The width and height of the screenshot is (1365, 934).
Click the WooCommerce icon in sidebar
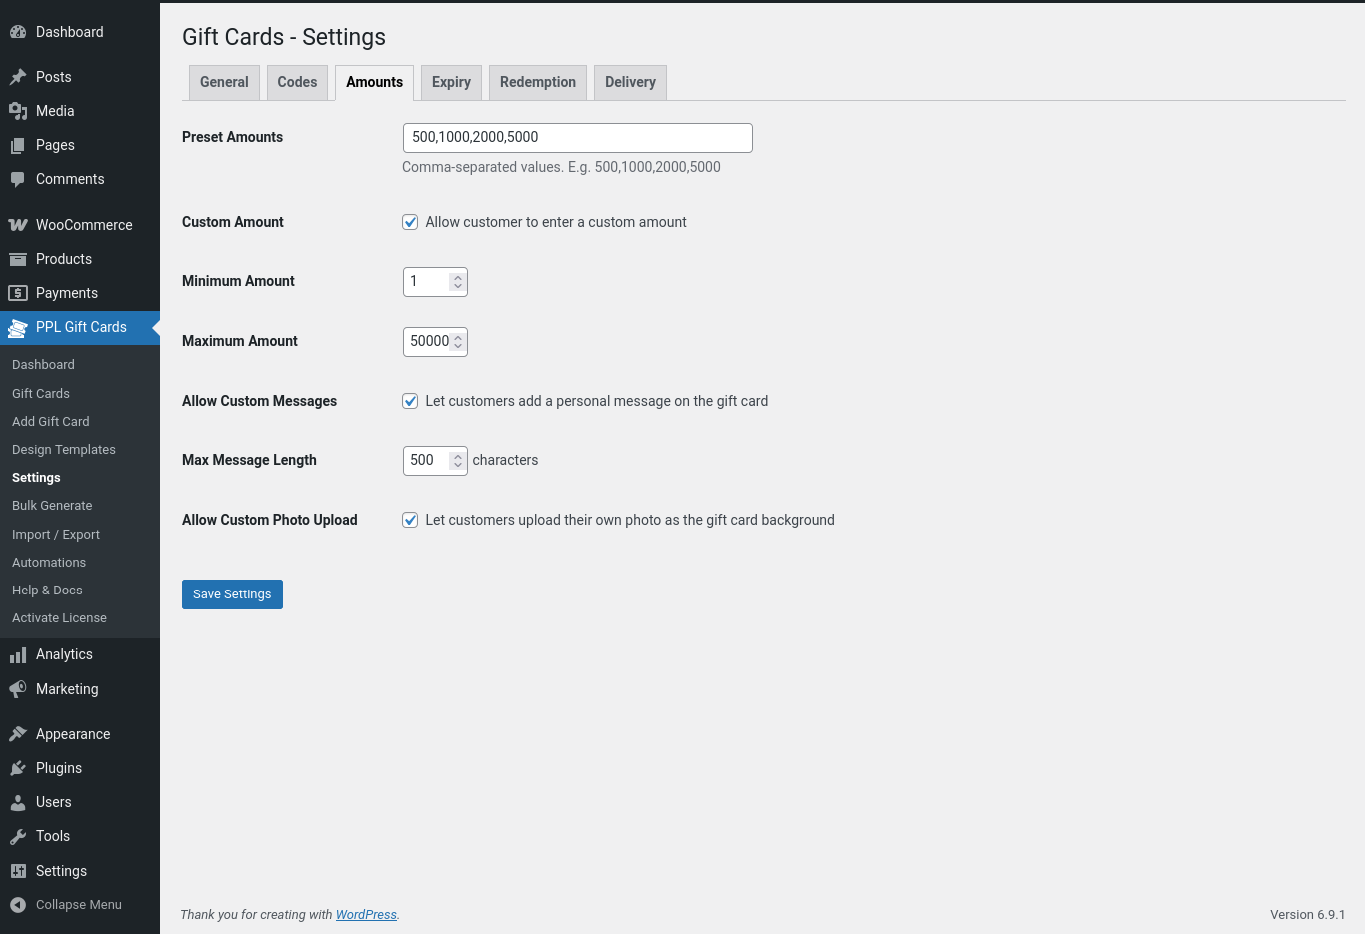[18, 225]
